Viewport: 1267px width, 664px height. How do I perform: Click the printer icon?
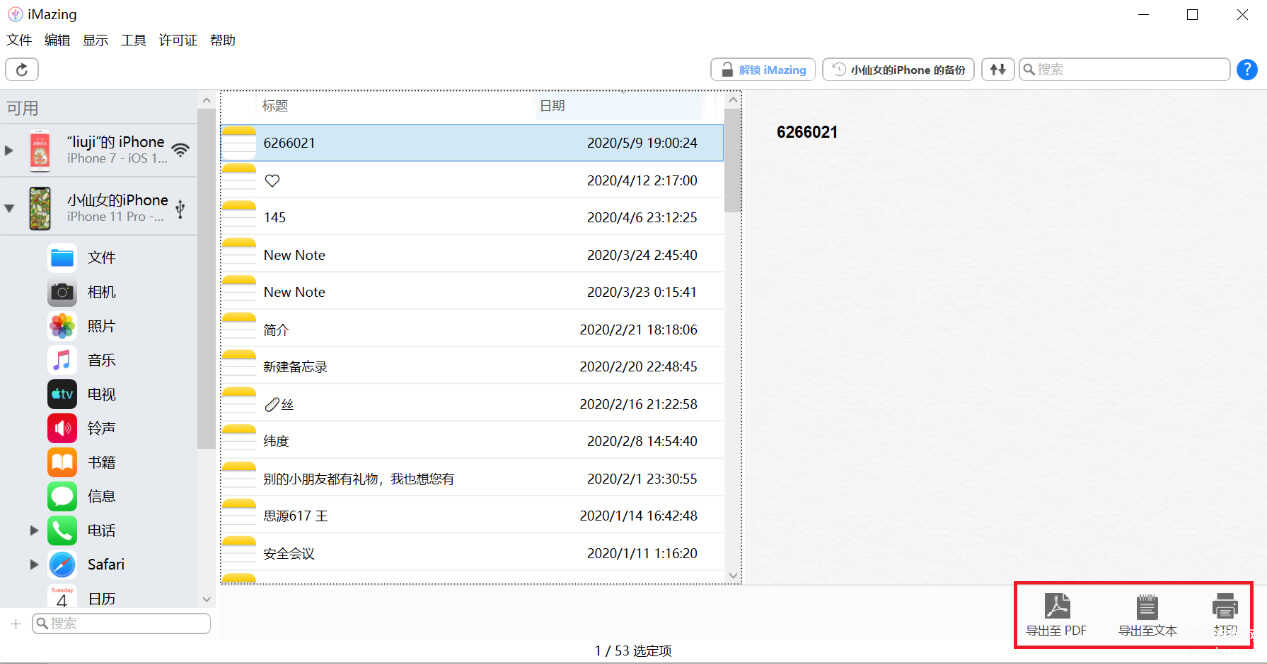[1225, 606]
